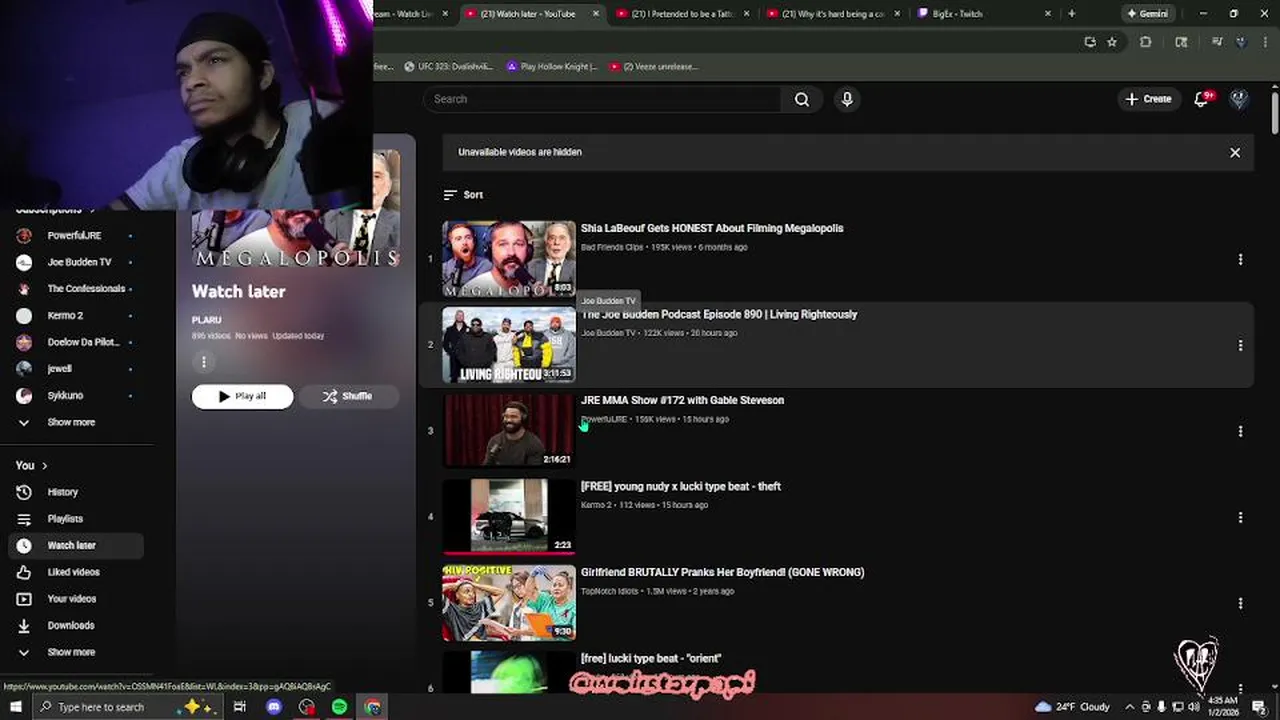
Task: Open Liked videos in the sidebar
Action: point(74,572)
